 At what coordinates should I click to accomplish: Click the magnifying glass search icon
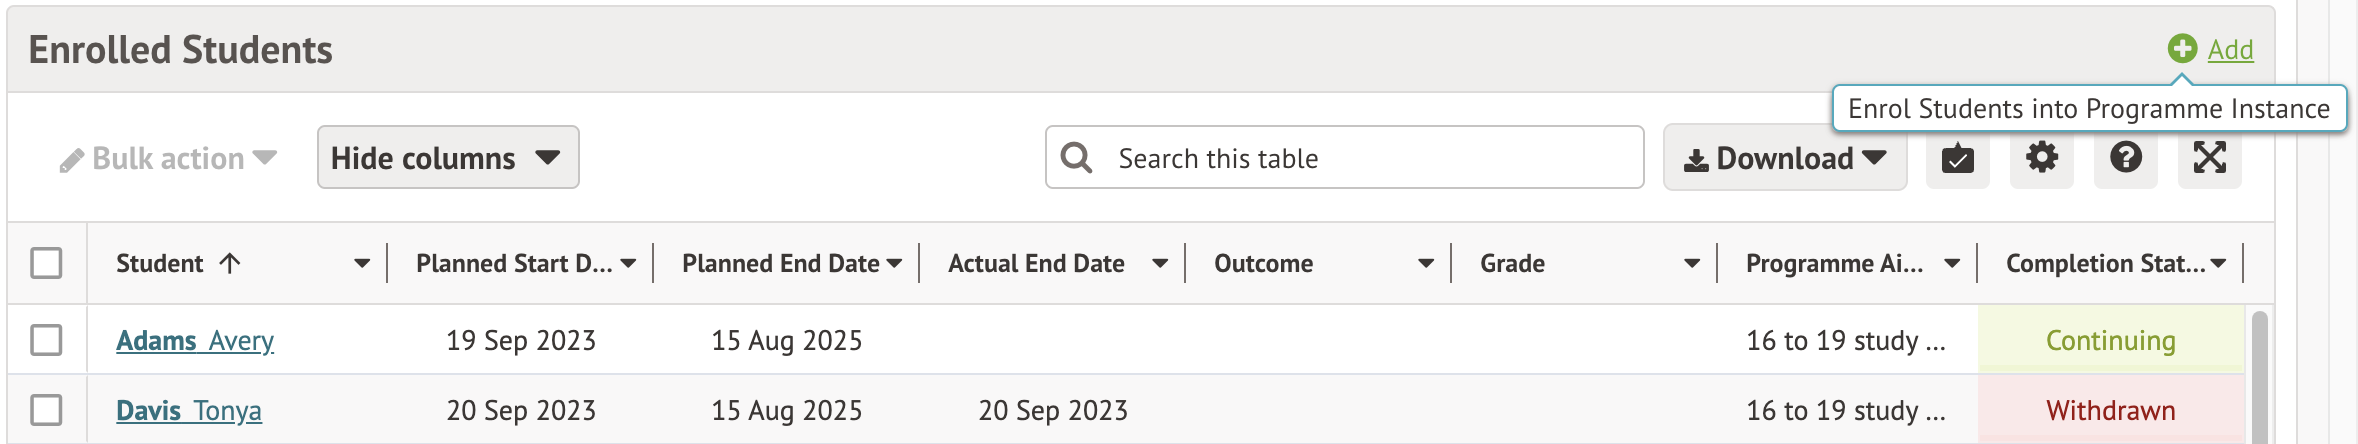pos(1076,158)
